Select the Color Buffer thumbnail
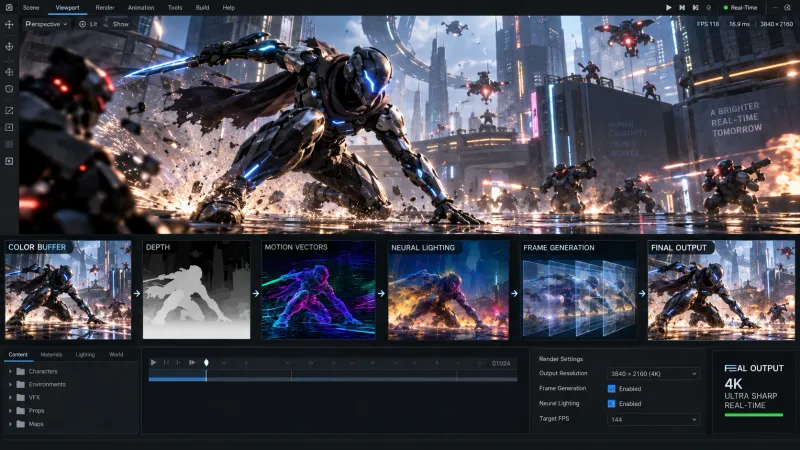 pos(68,290)
